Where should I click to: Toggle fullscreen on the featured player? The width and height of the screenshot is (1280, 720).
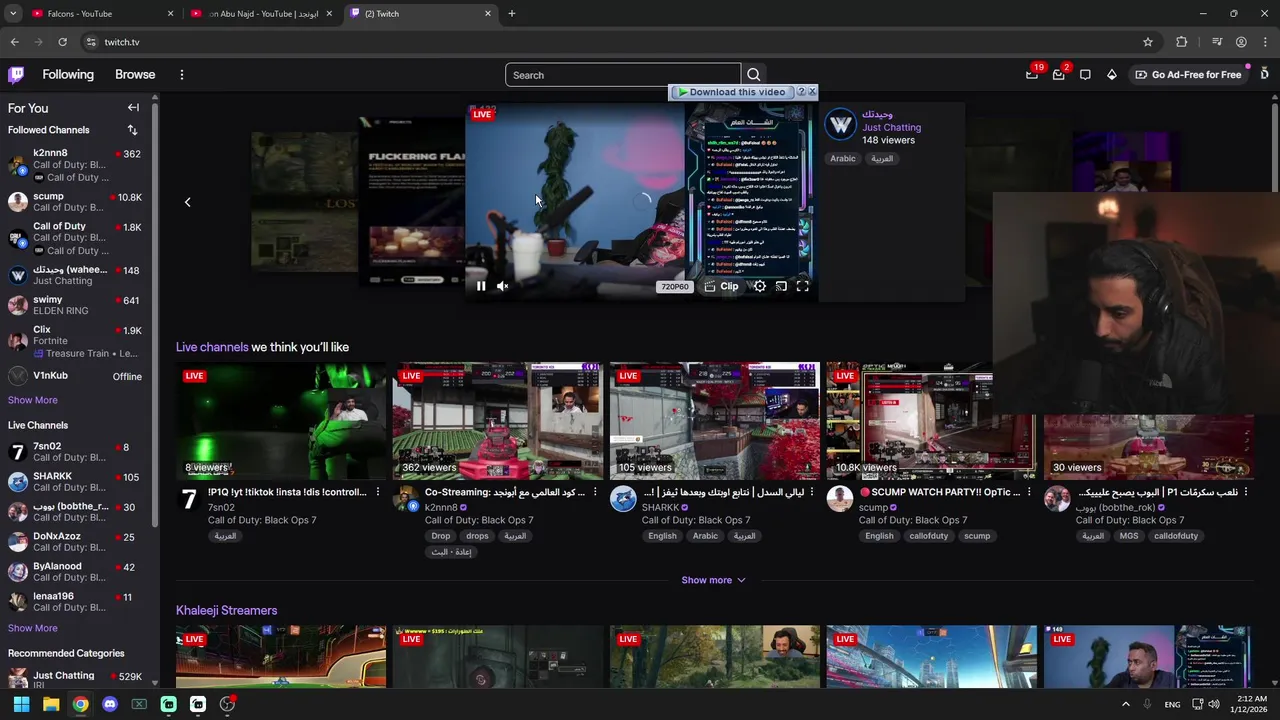(802, 287)
